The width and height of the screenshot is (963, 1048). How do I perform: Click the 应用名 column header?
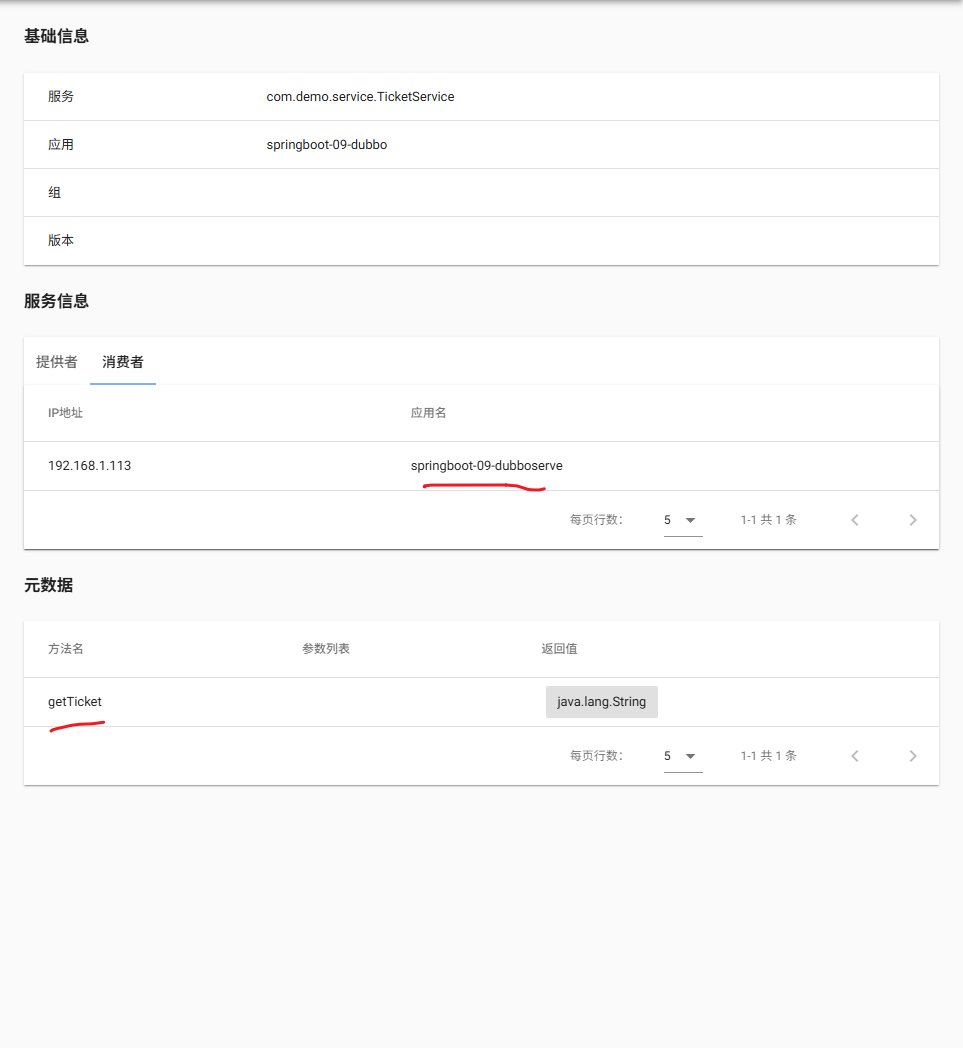(x=428, y=413)
